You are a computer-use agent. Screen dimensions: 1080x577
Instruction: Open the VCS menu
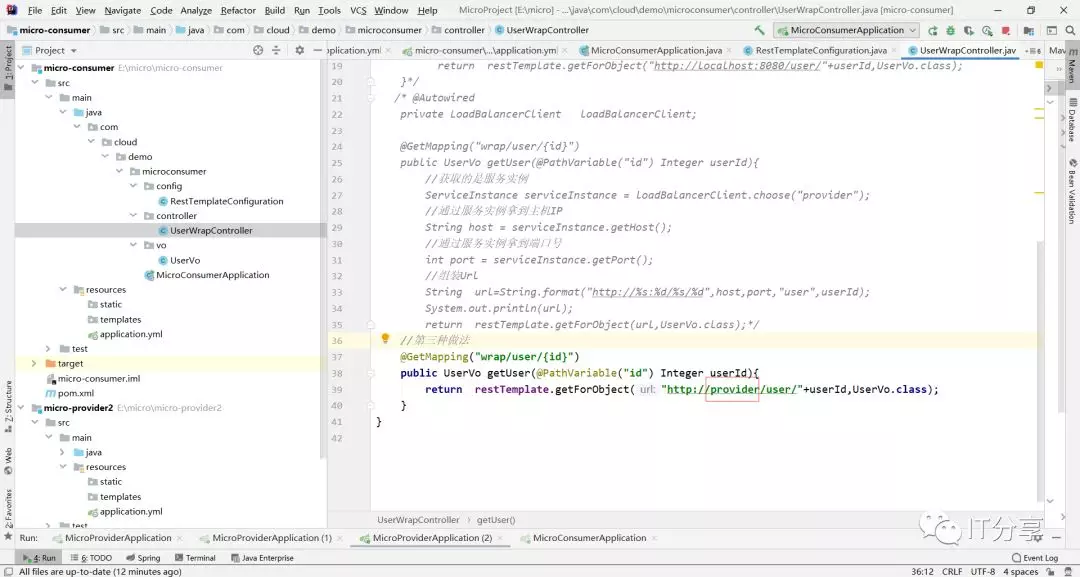[358, 10]
